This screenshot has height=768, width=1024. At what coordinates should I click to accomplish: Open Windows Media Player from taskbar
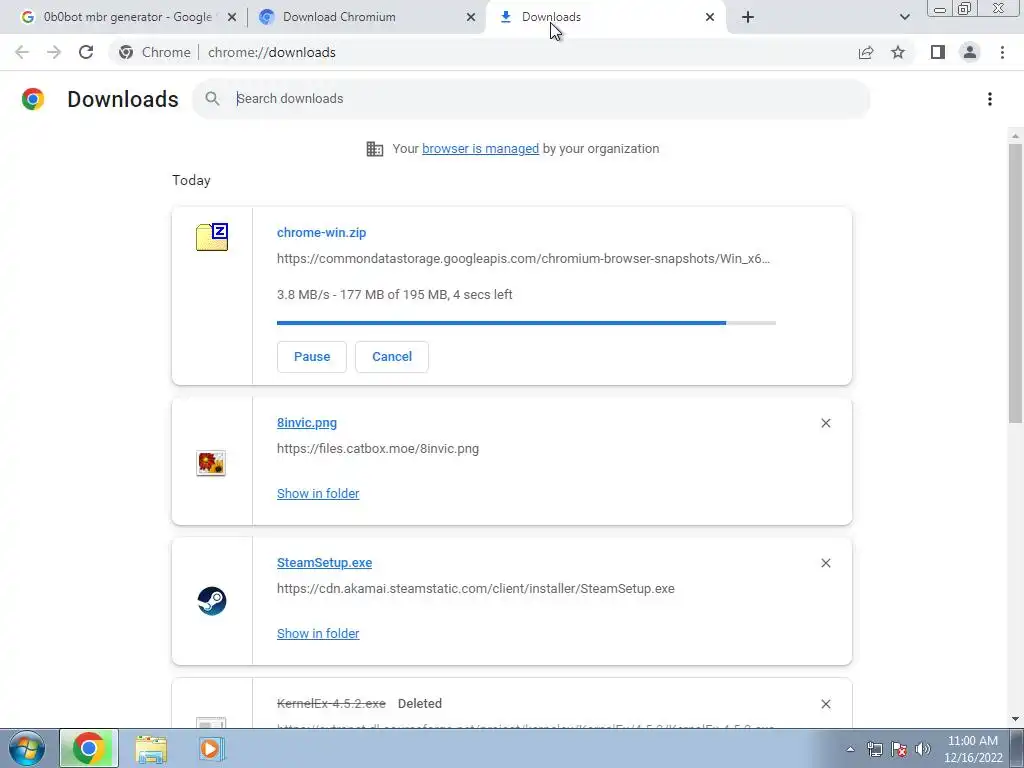(211, 748)
